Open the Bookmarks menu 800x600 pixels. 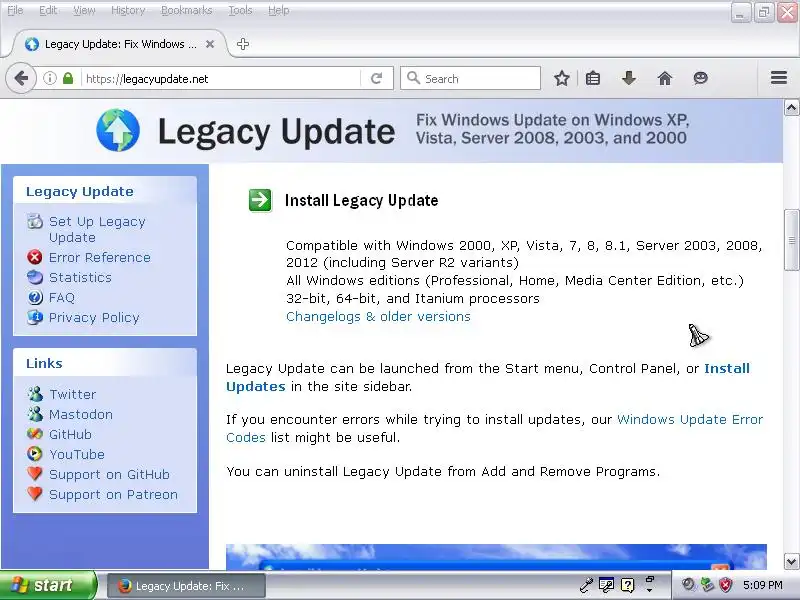[x=186, y=10]
